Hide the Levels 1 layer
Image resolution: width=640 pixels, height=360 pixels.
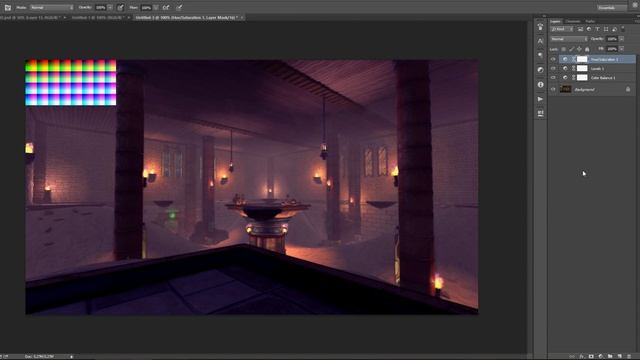tap(553, 69)
